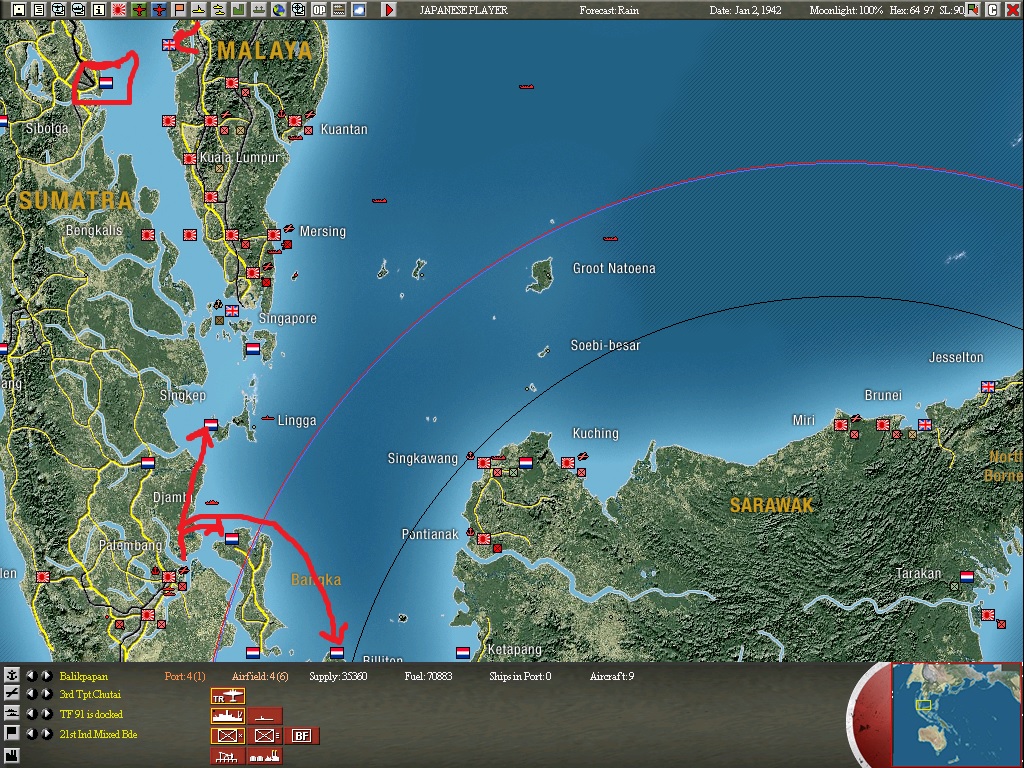Click the aircraft icon beside 3rd Tpt.Chutai

pos(11,694)
